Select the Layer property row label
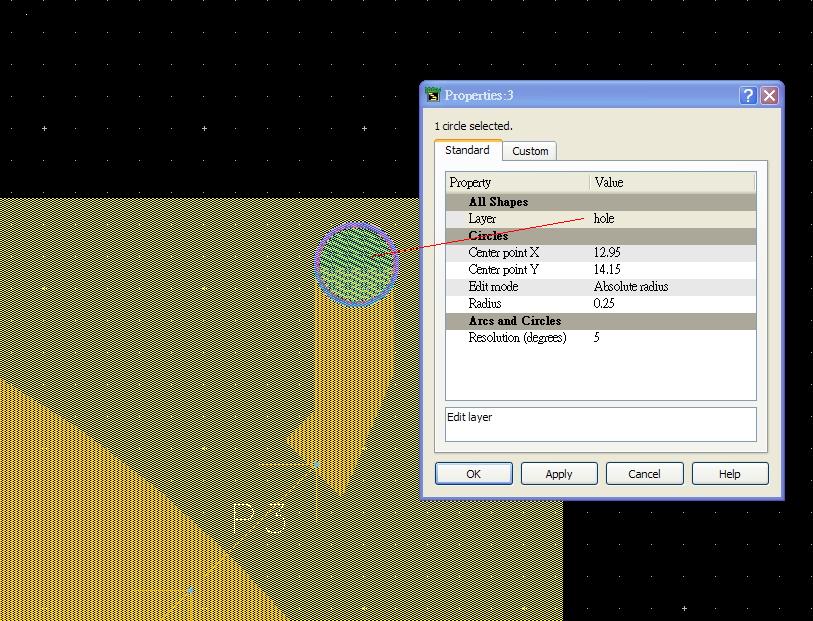This screenshot has height=621, width=813. click(x=482, y=219)
